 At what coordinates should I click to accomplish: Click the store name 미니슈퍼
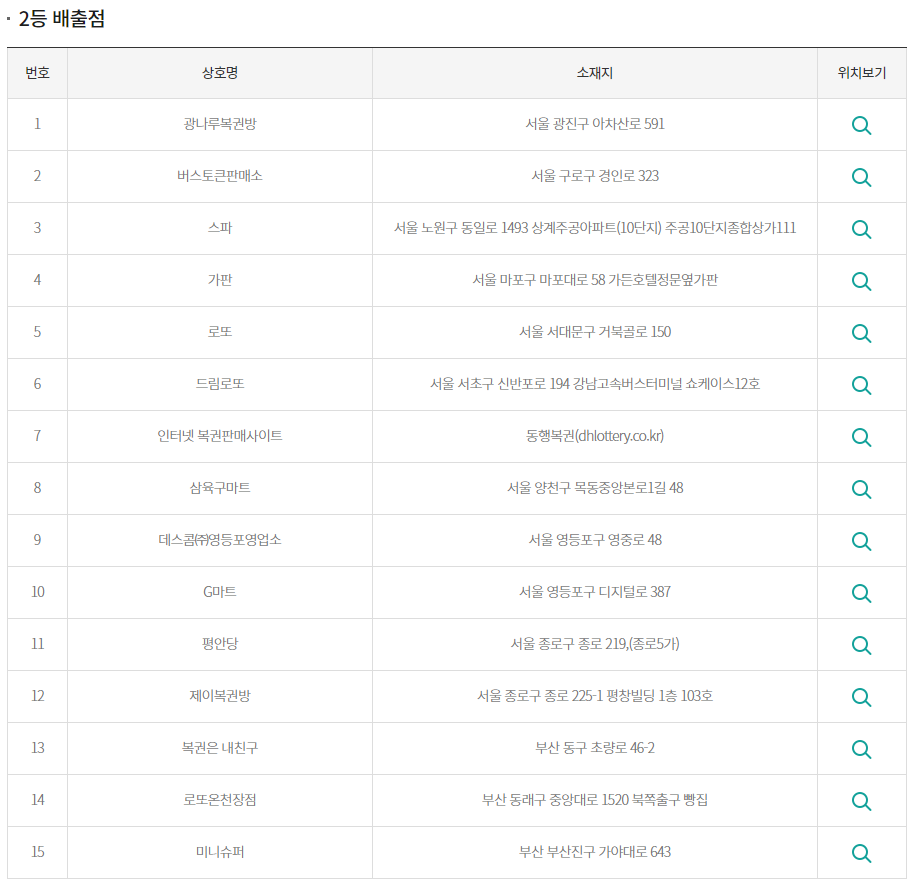click(220, 852)
